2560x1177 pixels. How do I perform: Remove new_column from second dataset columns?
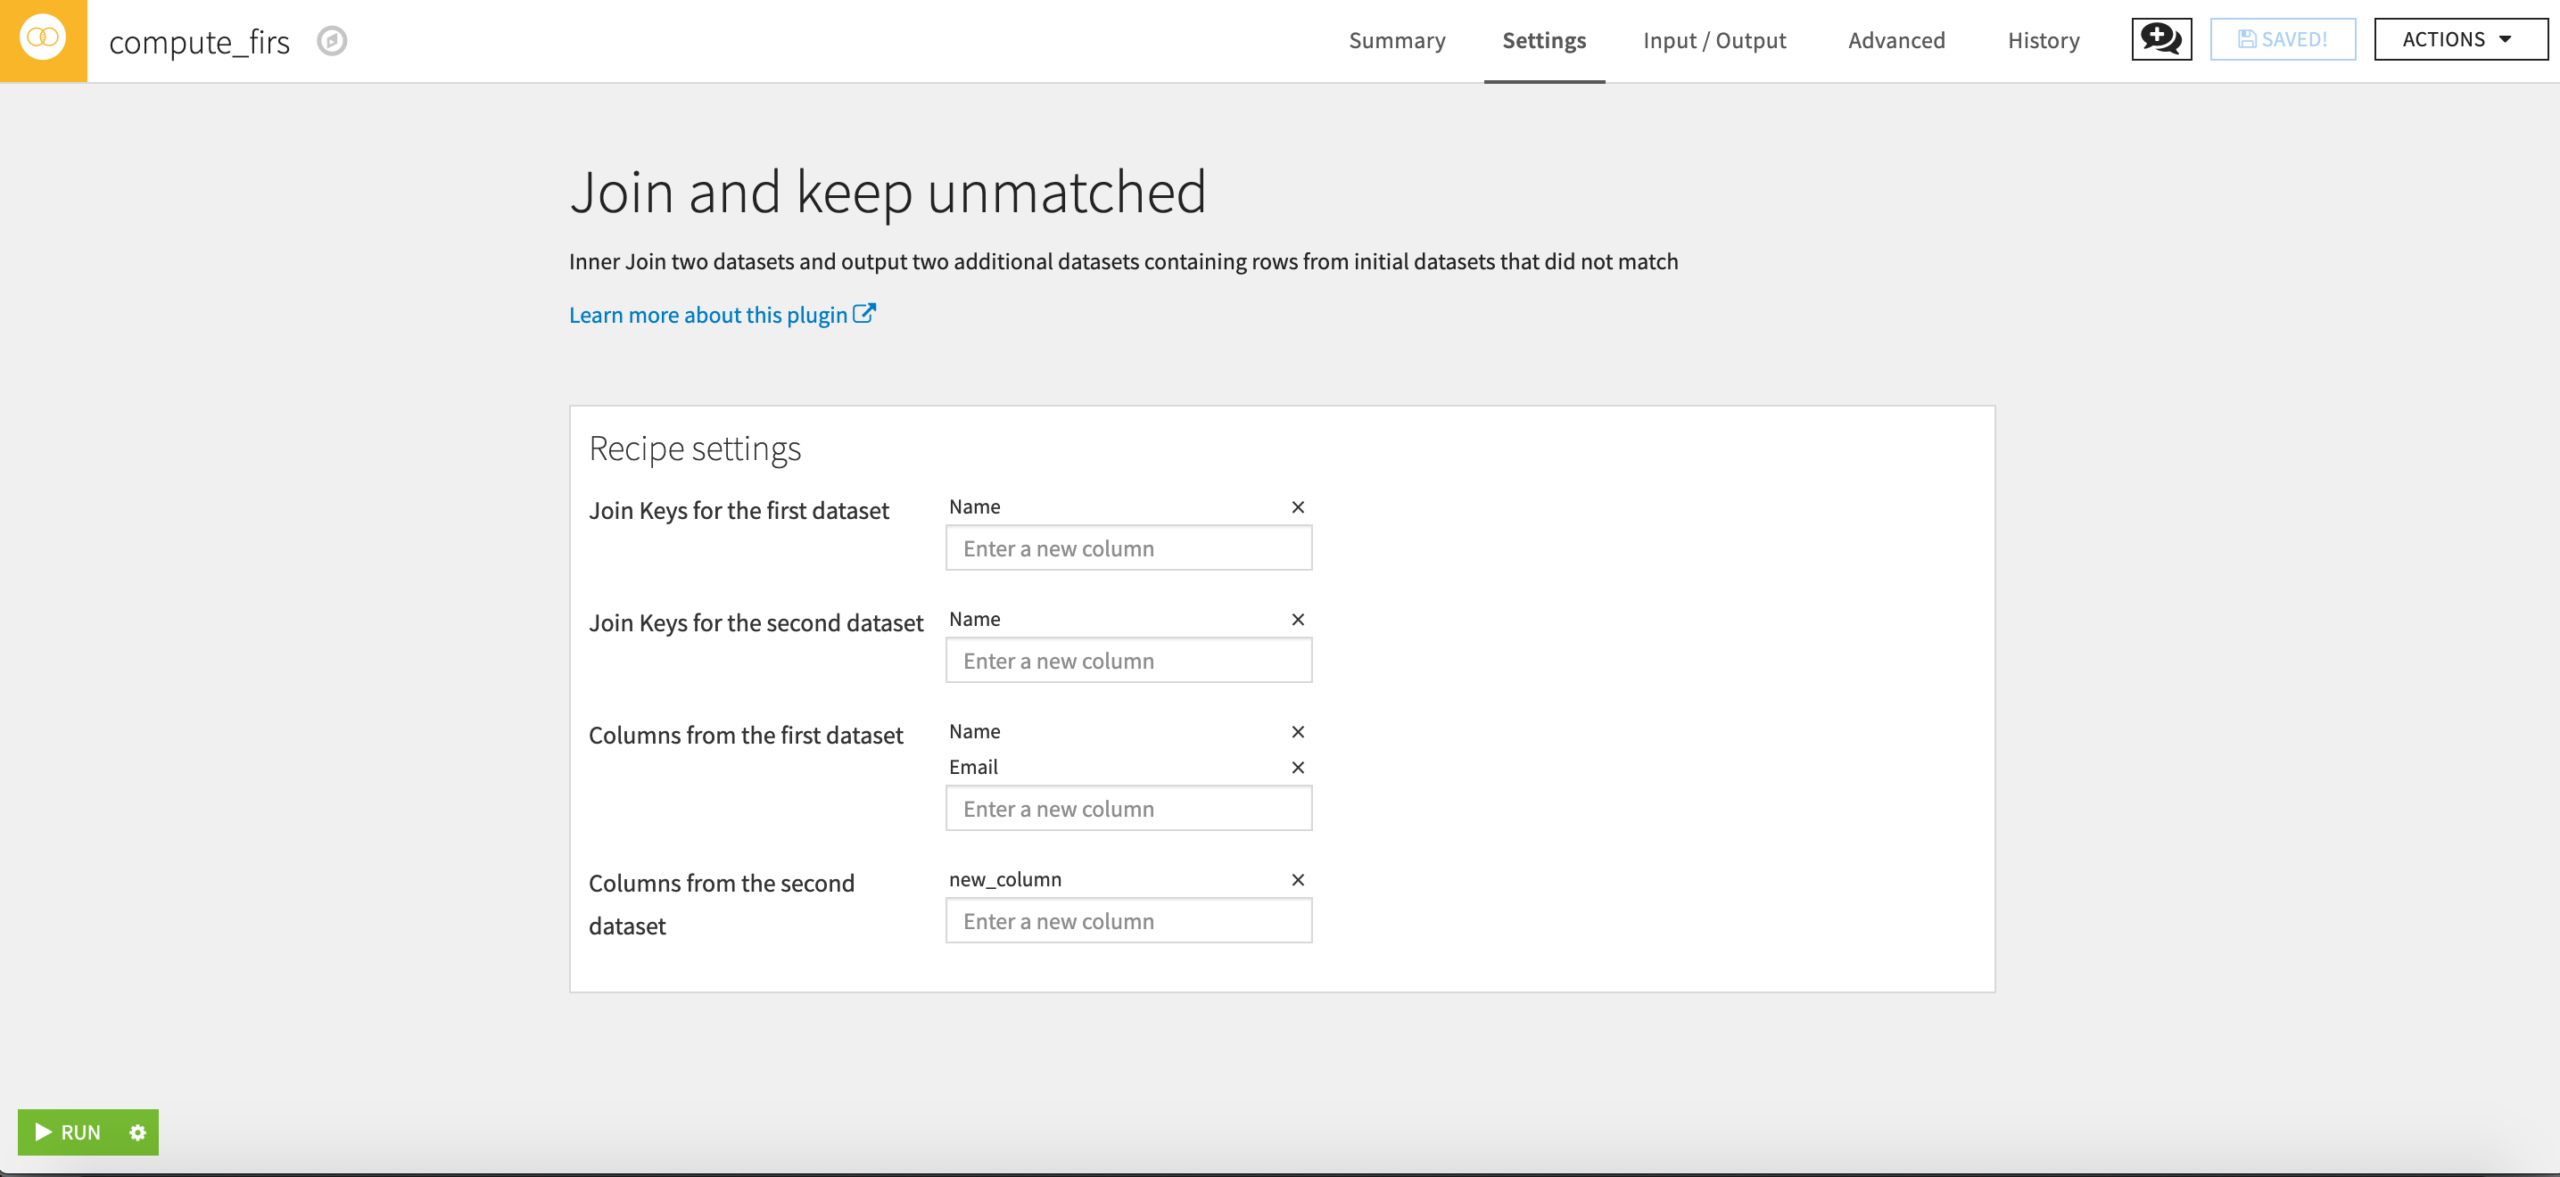click(x=1298, y=878)
